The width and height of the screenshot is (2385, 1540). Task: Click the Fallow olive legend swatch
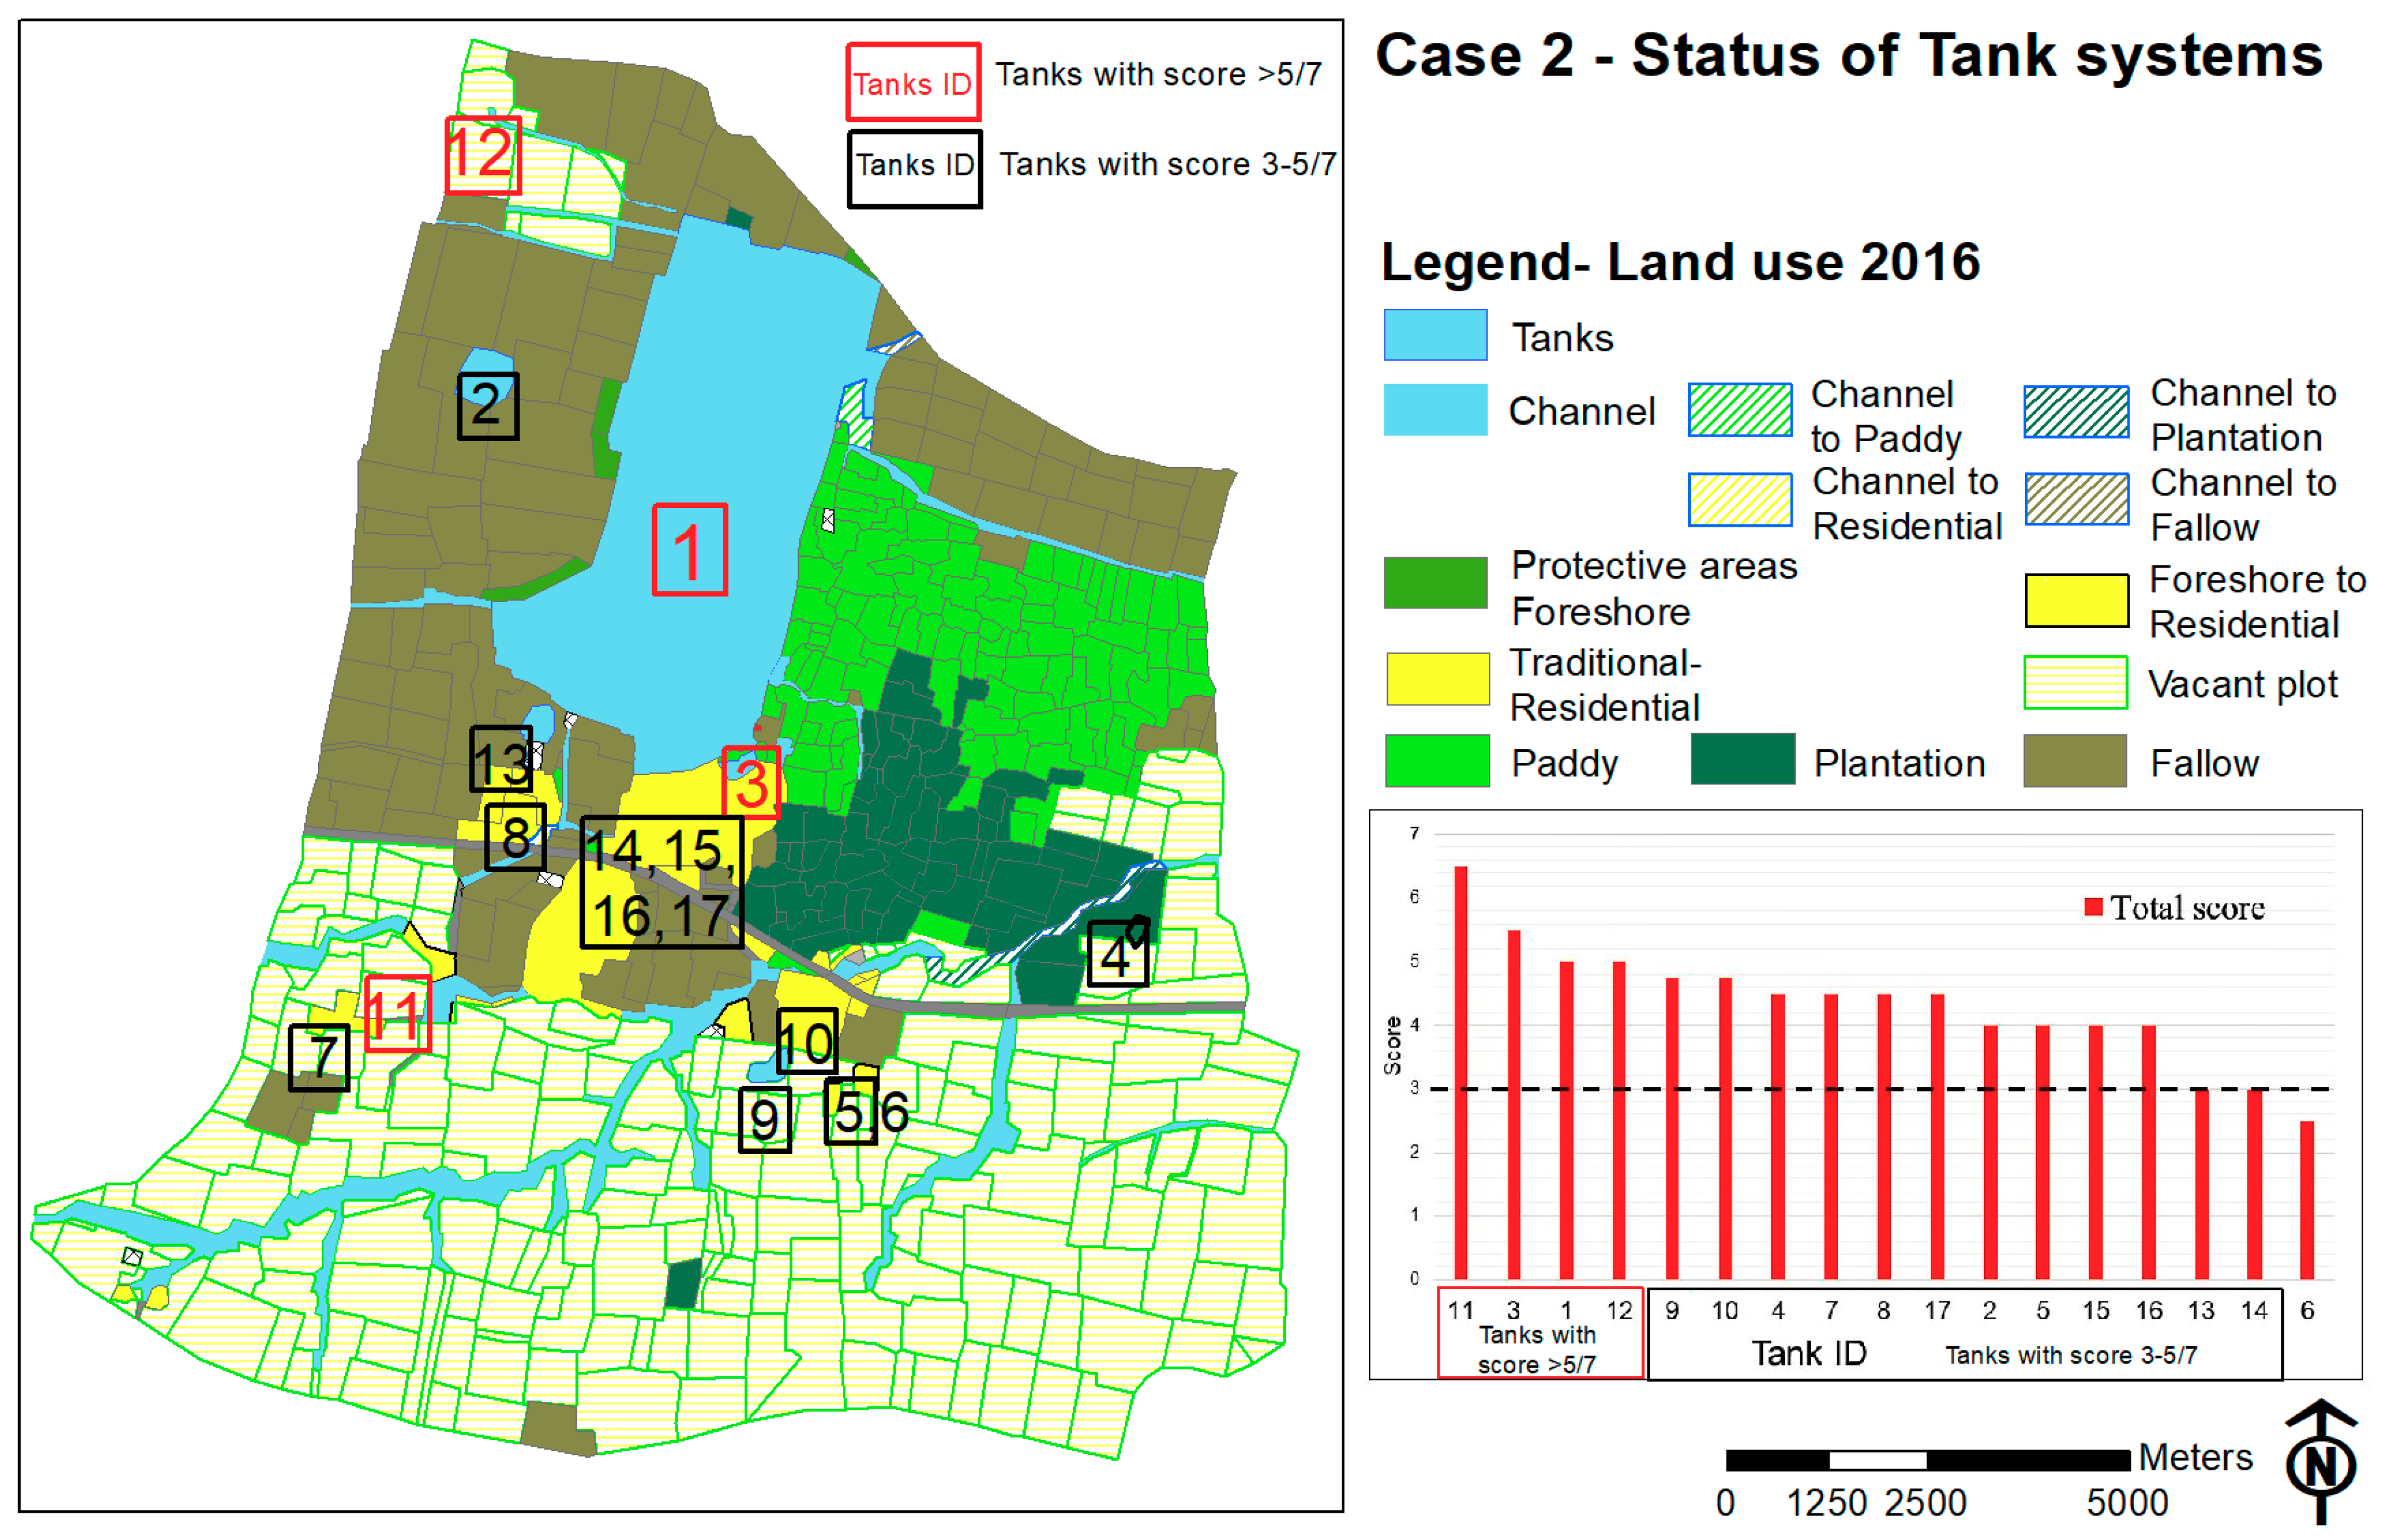[2074, 761]
